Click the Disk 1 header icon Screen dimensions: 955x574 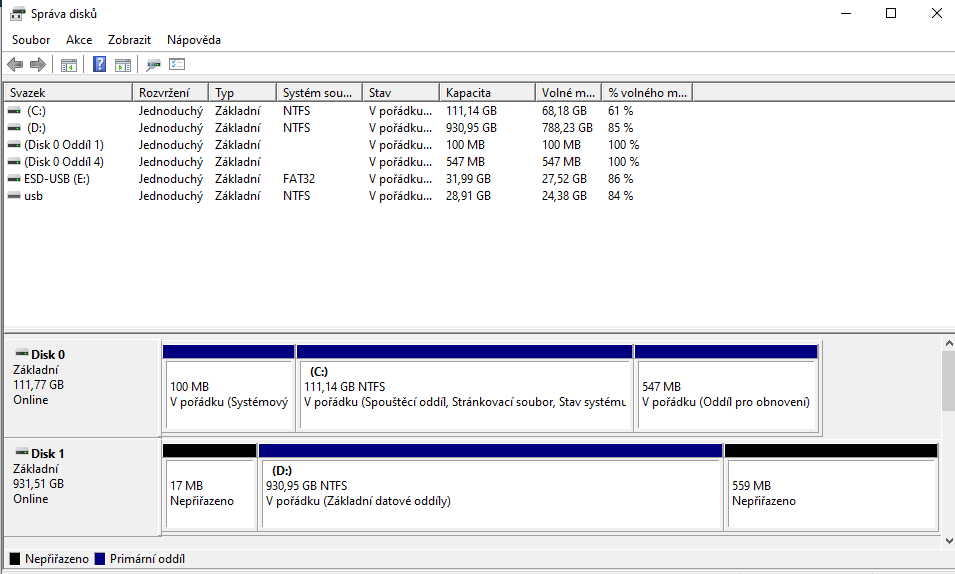click(22, 452)
